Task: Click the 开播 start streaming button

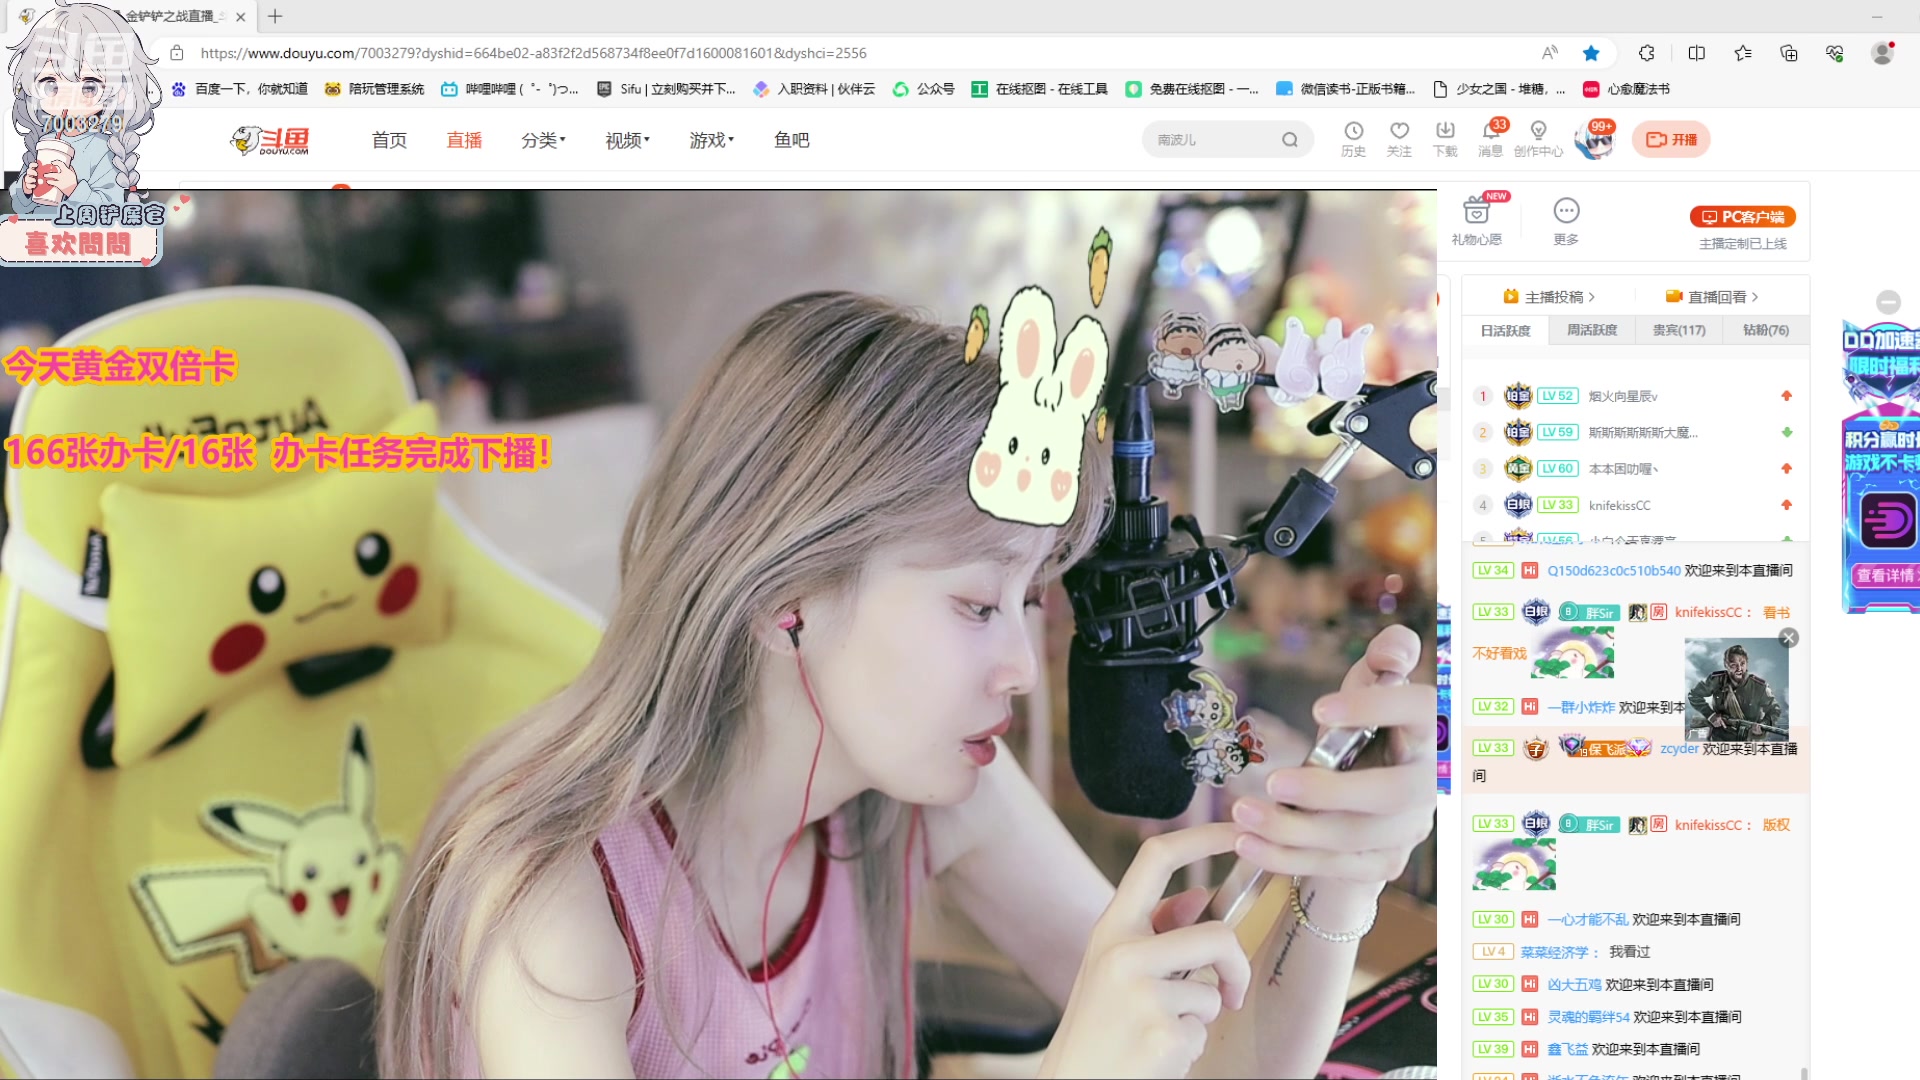Action: point(1671,140)
